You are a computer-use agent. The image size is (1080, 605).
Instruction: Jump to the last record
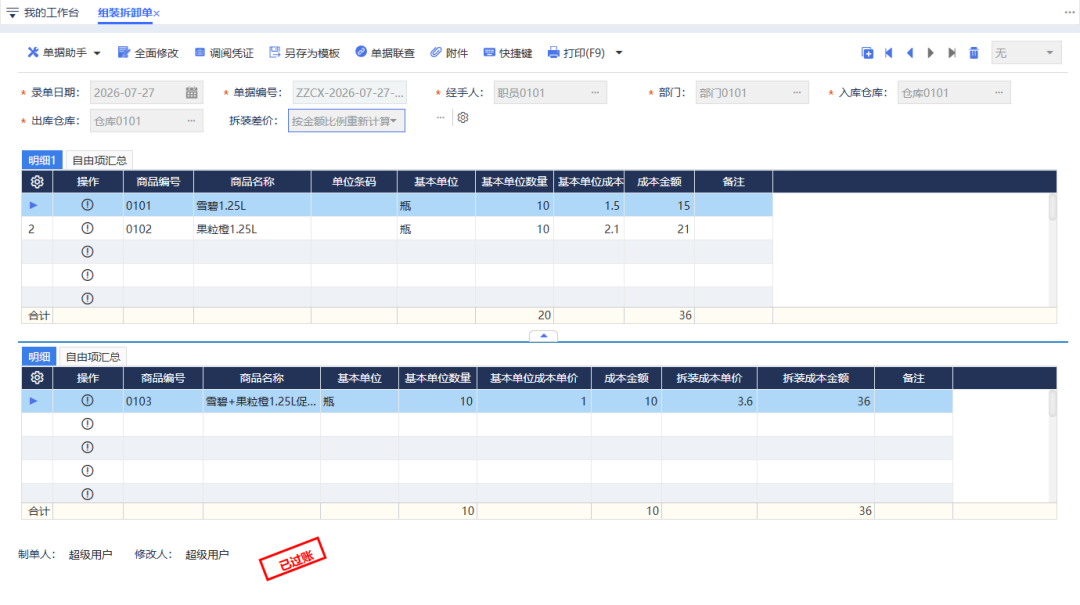pos(952,53)
